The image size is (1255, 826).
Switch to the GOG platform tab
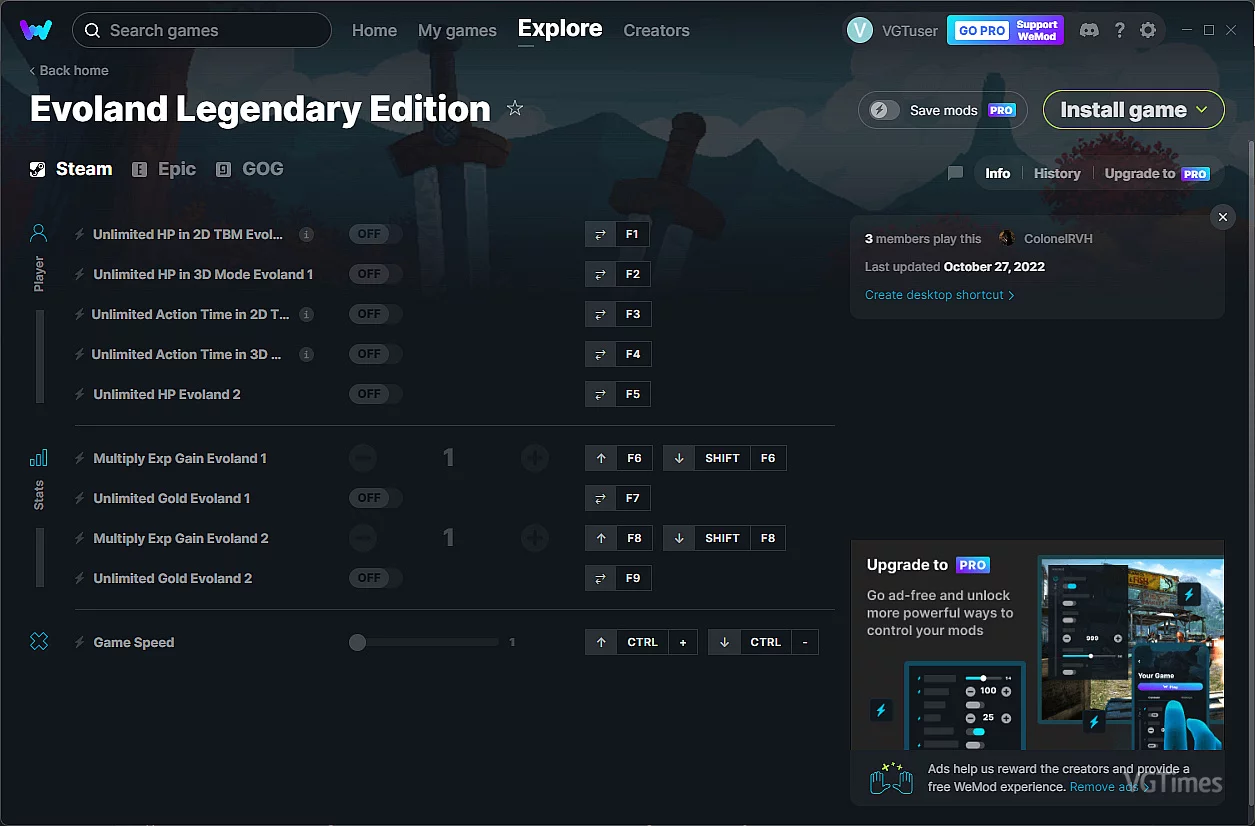point(250,169)
